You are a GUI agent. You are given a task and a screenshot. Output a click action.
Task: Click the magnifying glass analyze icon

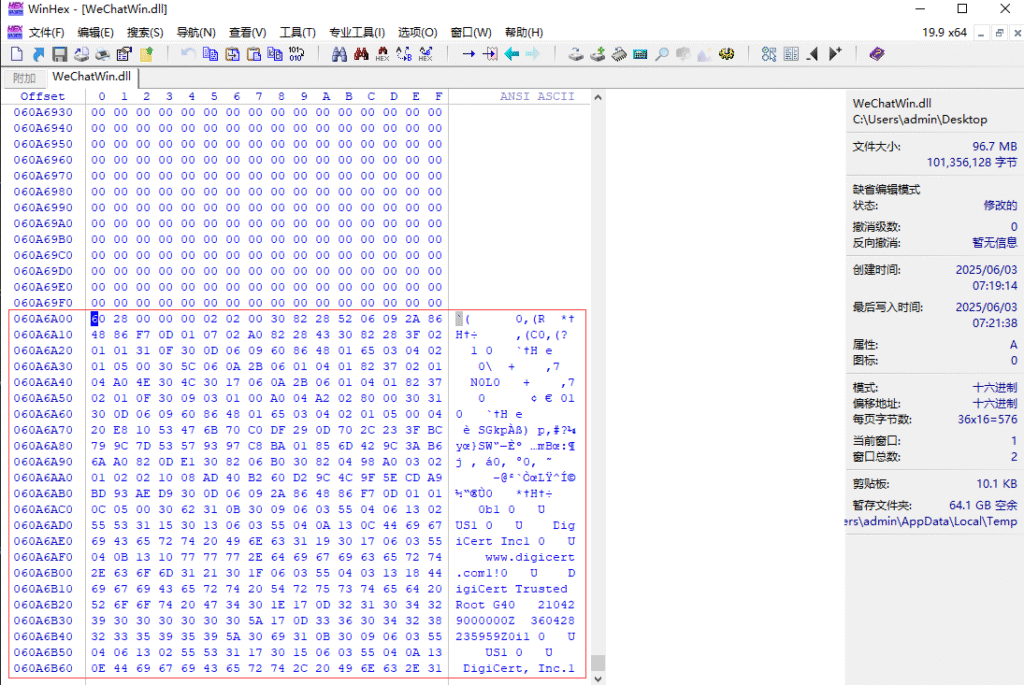(662, 54)
